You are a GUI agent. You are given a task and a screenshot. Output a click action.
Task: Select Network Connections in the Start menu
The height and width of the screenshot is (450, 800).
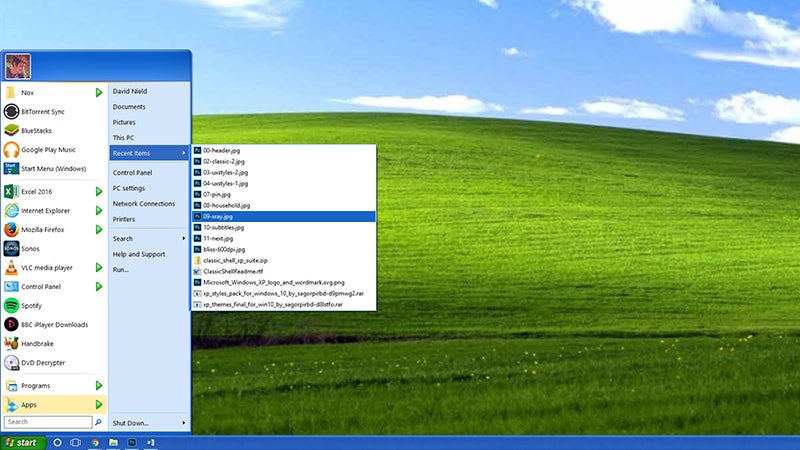(x=143, y=203)
